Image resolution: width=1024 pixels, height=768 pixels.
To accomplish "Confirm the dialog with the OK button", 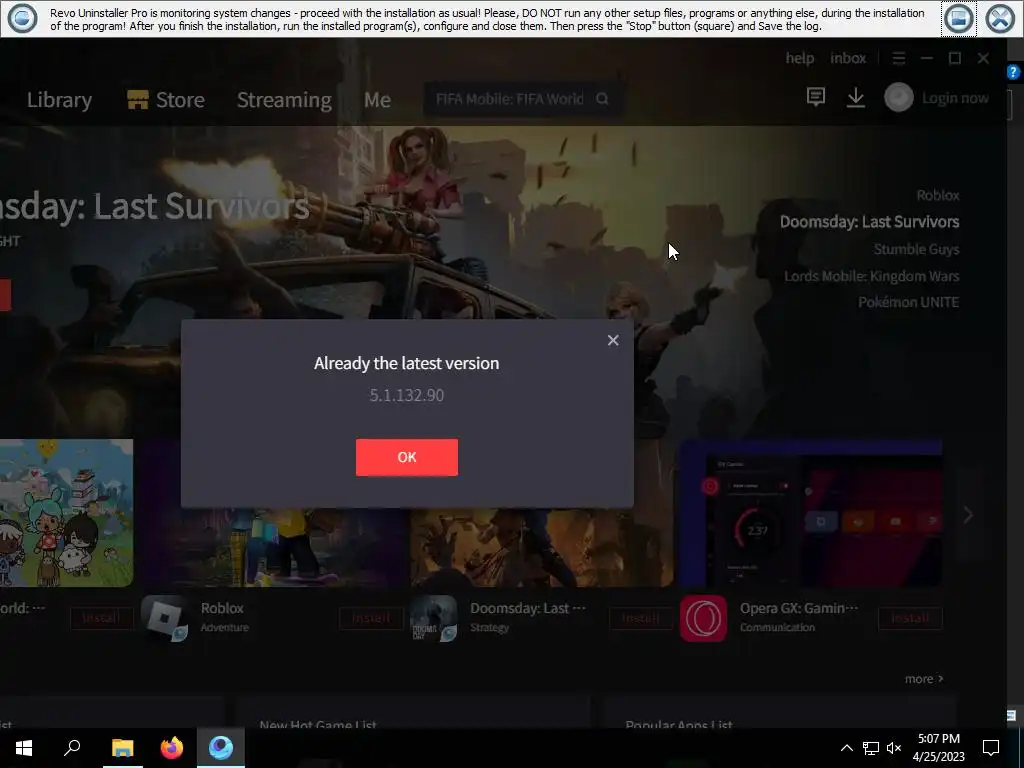I will [406, 457].
